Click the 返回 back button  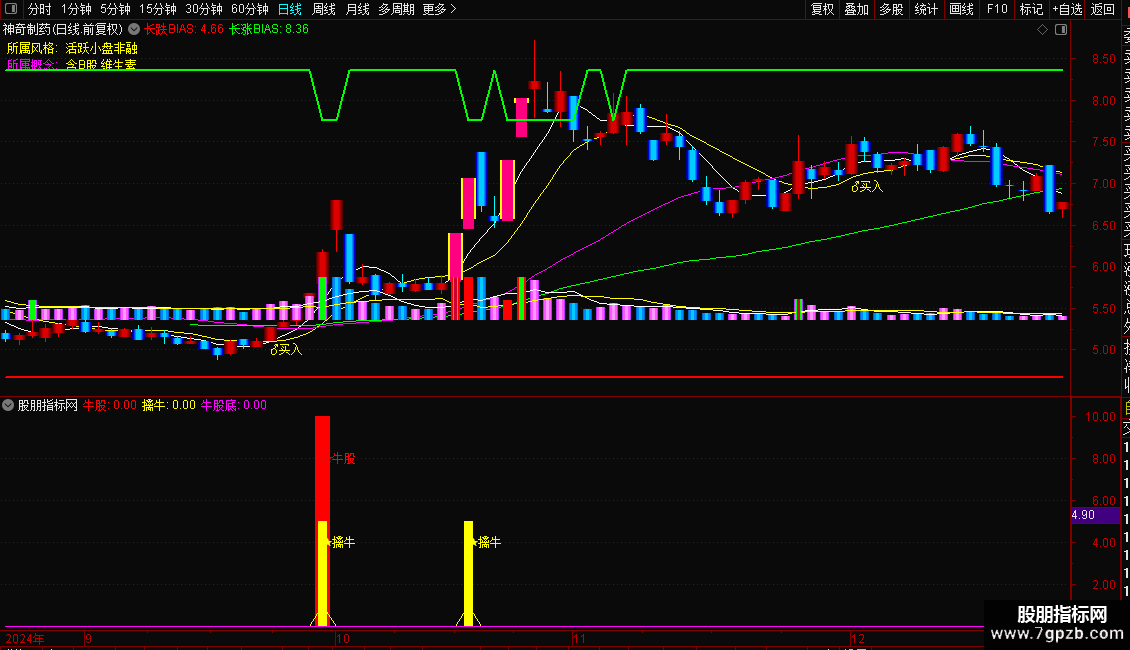[x=1103, y=9]
